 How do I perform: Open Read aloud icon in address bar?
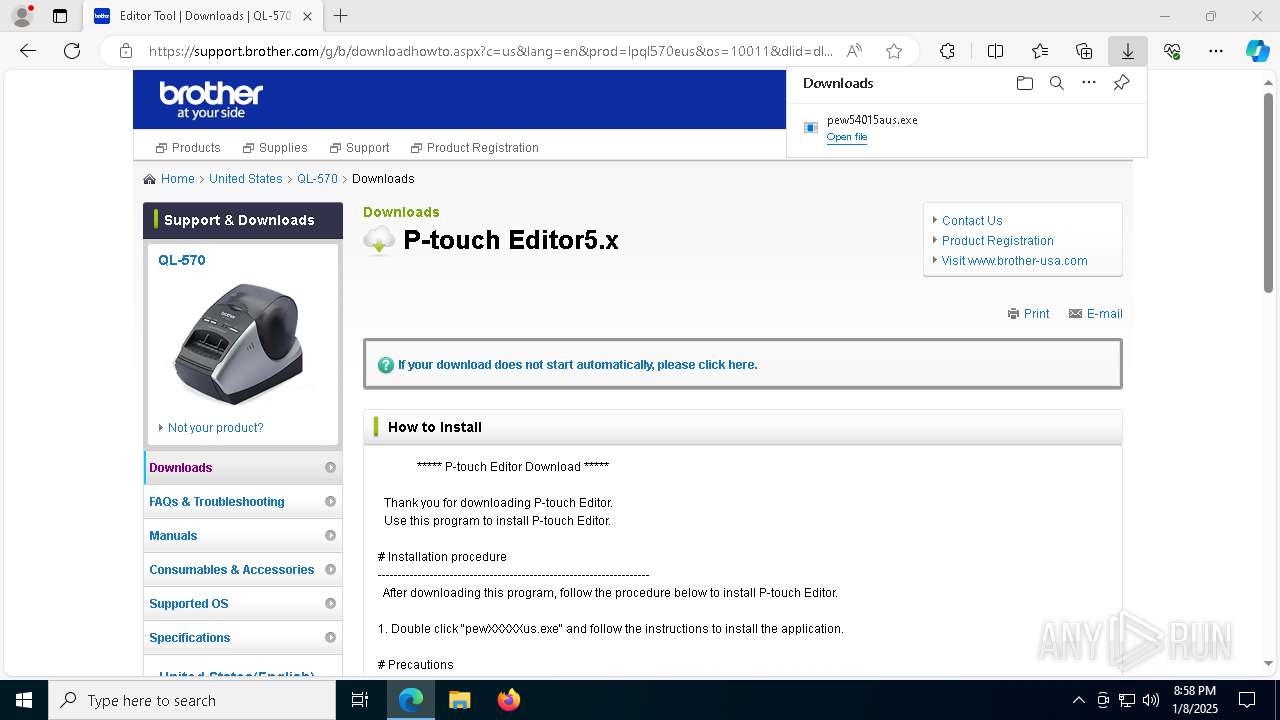(x=854, y=51)
